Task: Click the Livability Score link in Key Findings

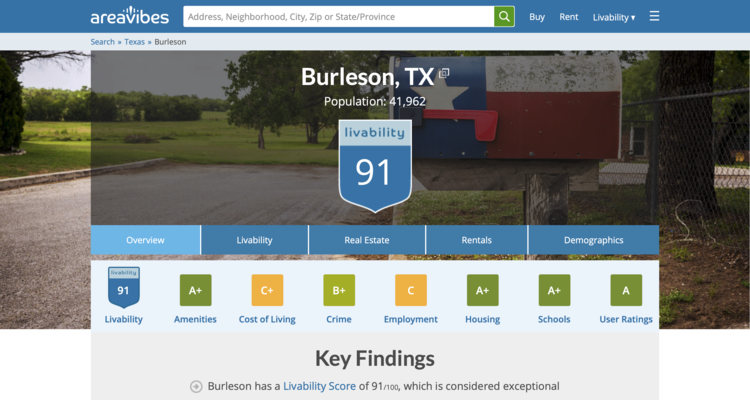Action: click(x=319, y=386)
